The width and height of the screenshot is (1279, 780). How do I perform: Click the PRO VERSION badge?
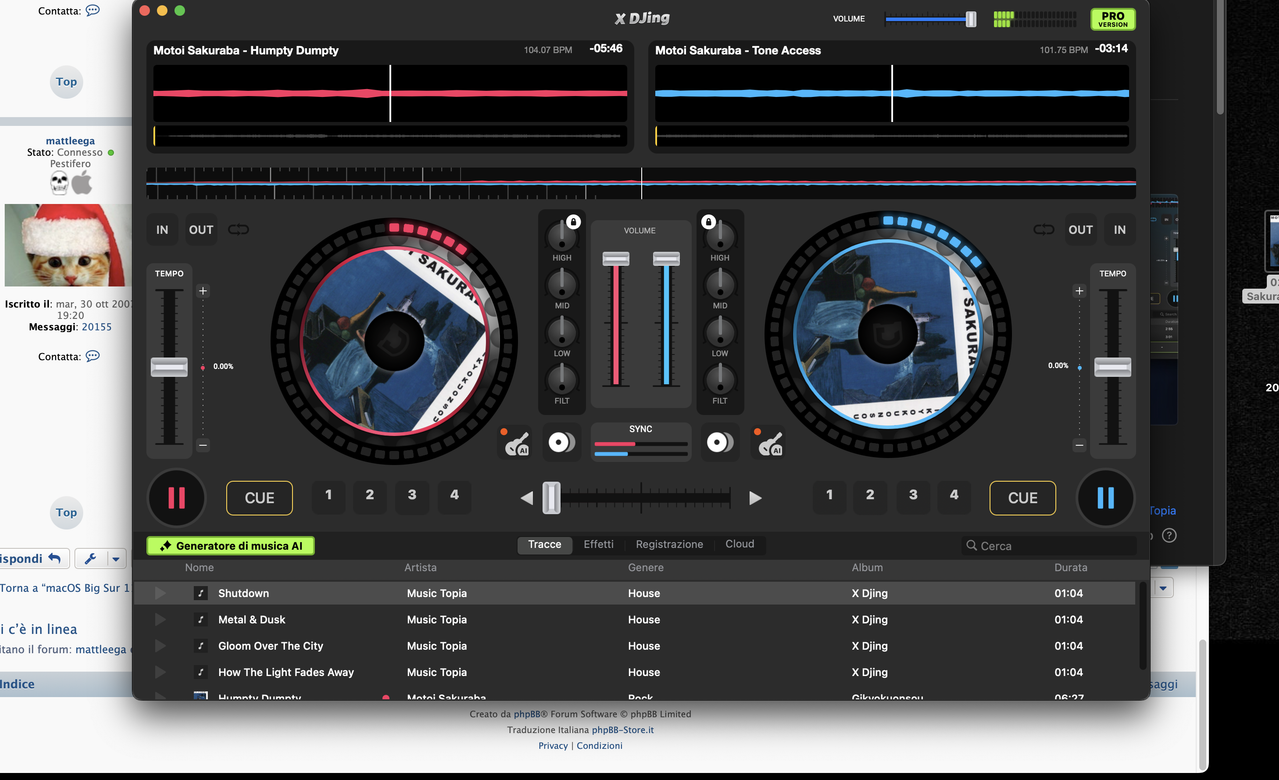coord(1113,19)
